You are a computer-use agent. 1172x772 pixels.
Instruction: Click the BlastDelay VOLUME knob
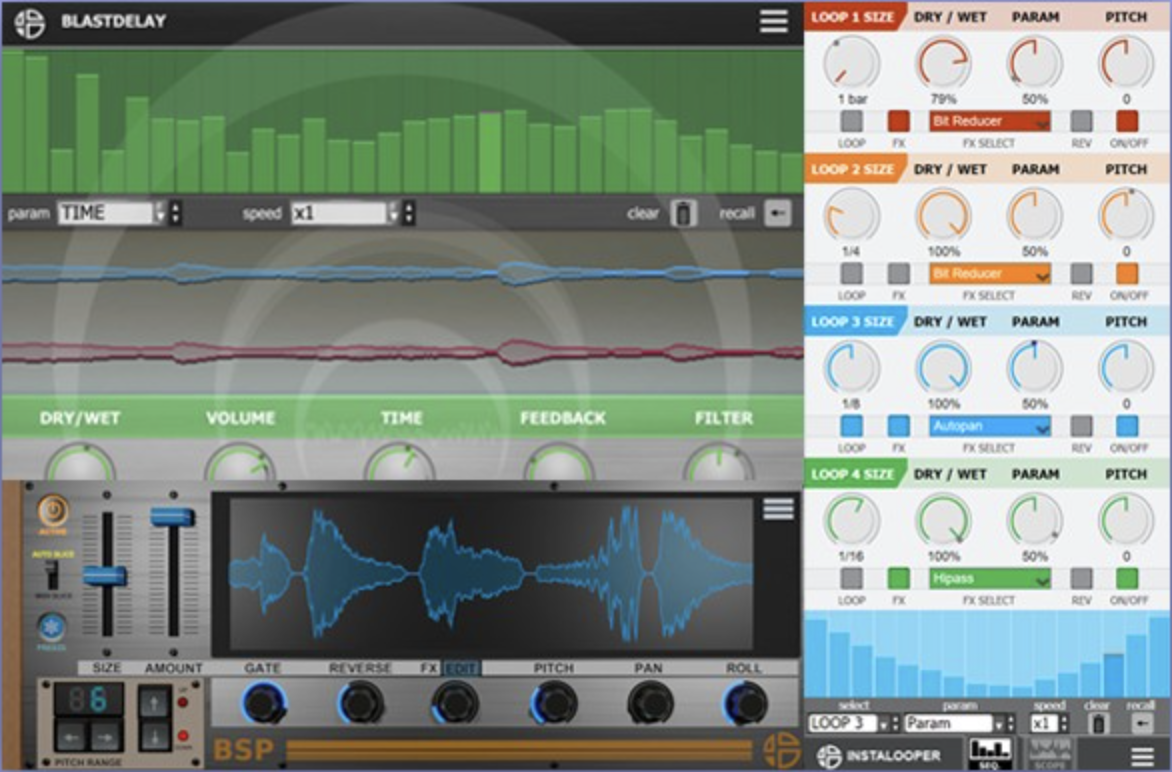[x=240, y=463]
